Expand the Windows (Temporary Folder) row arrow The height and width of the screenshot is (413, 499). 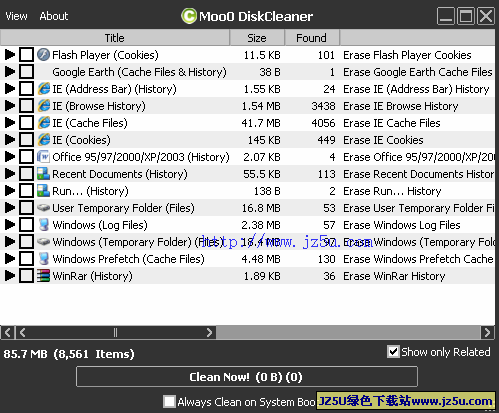pyautogui.click(x=10, y=242)
